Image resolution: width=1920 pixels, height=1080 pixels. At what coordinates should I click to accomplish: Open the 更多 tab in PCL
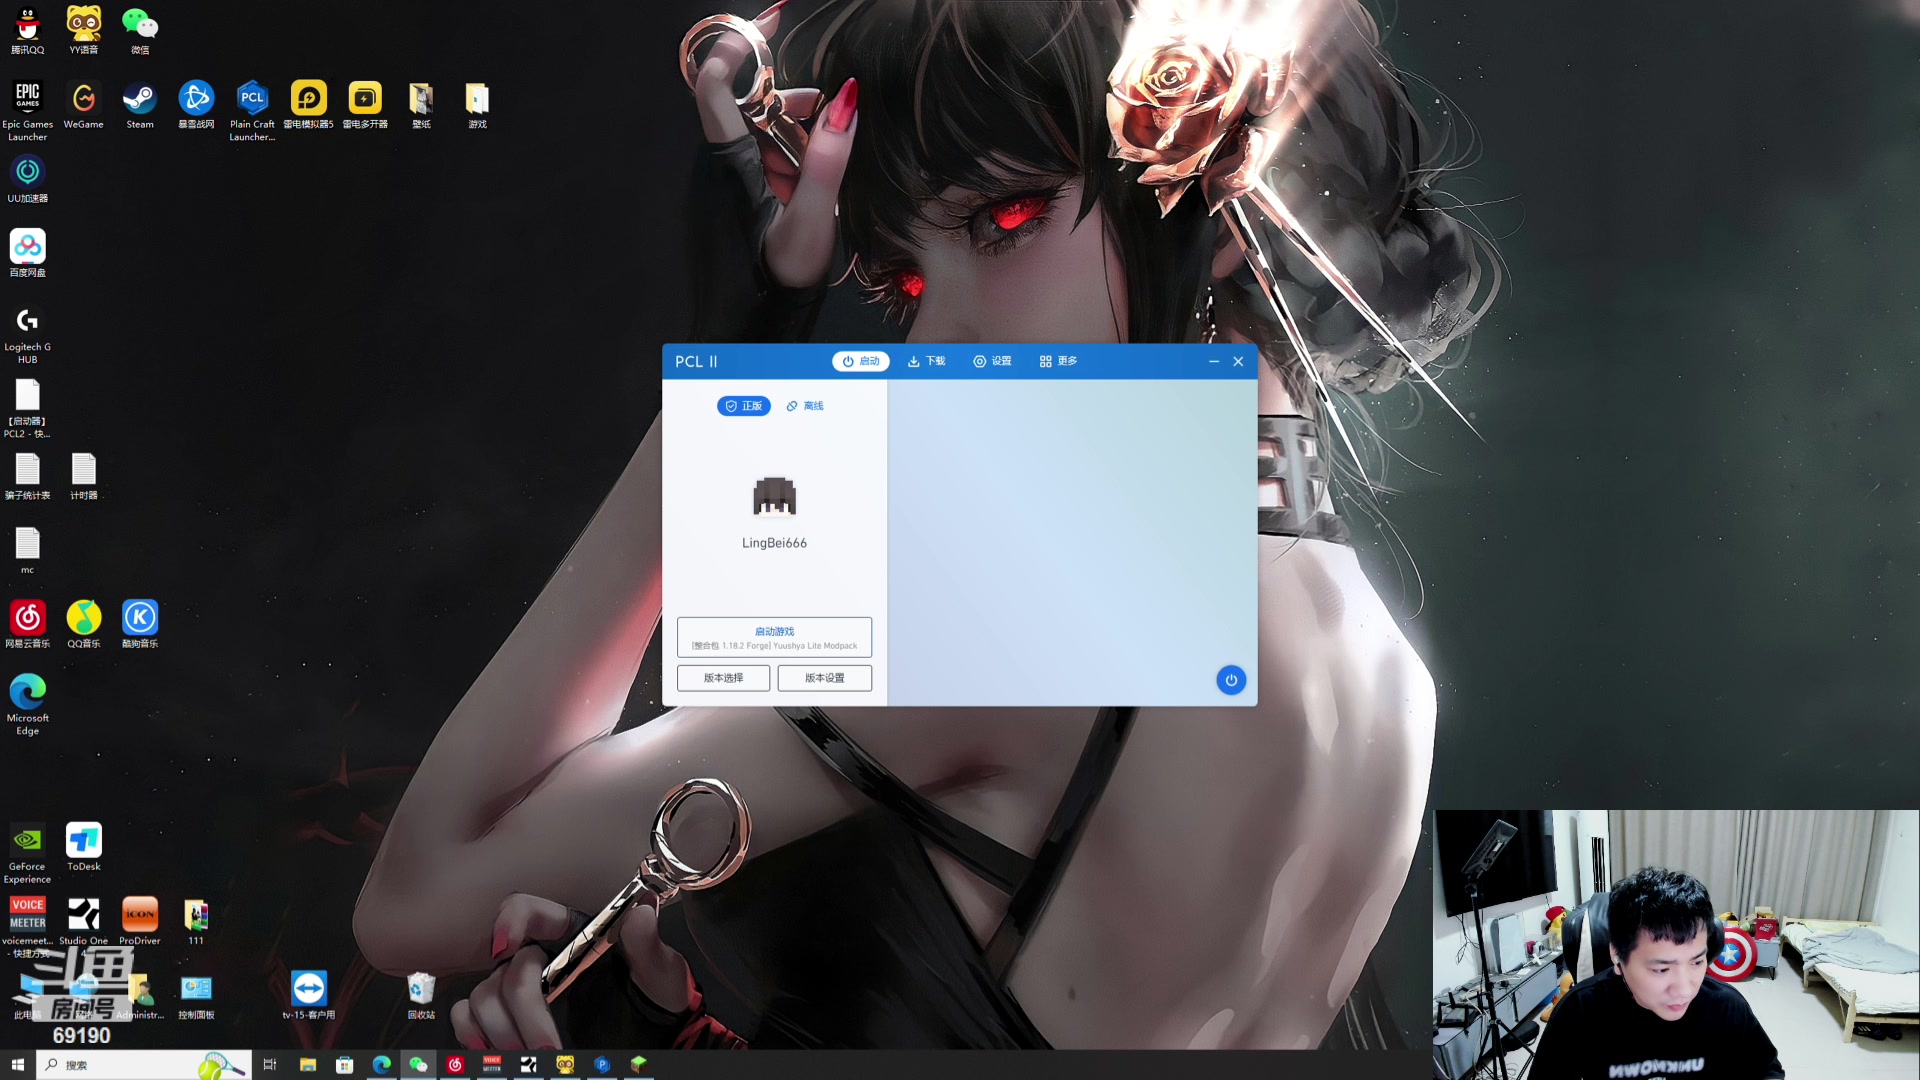pyautogui.click(x=1058, y=361)
